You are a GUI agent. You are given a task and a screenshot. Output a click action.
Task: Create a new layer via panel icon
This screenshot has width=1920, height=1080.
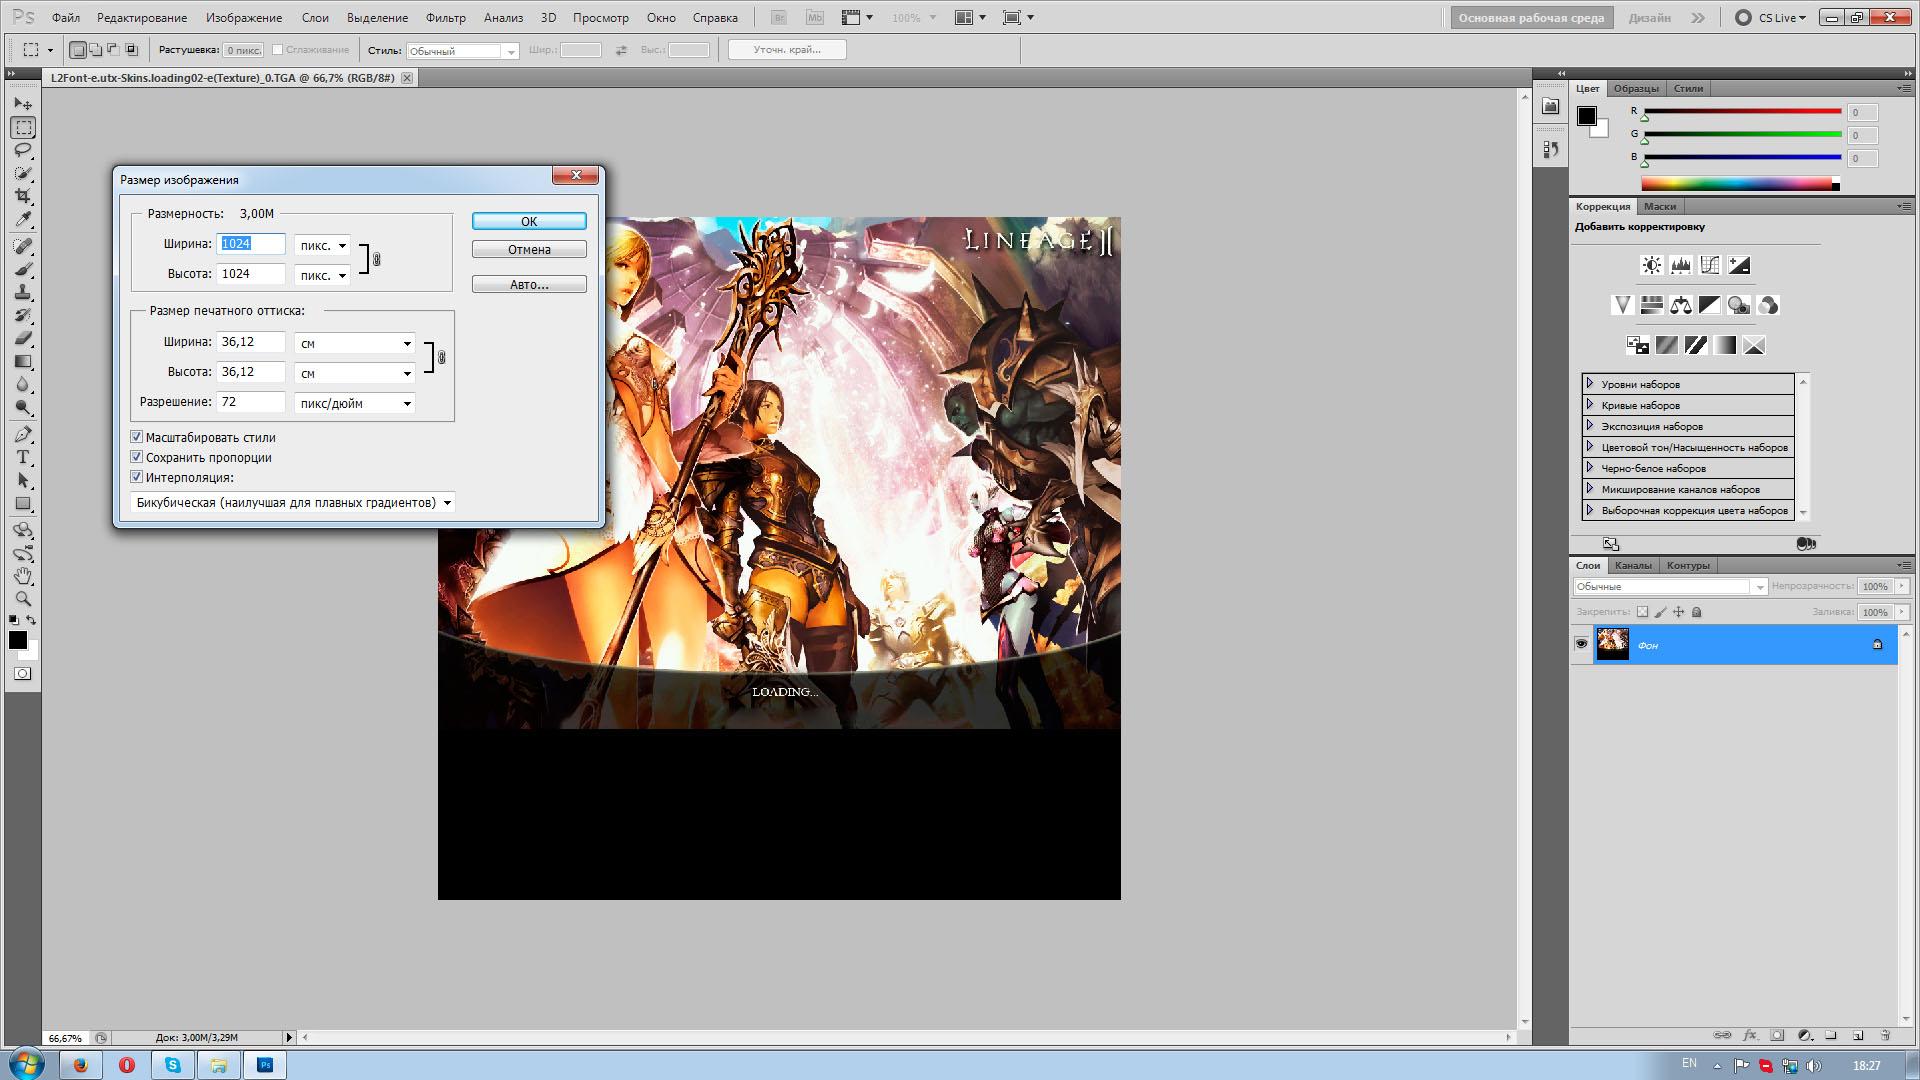click(1858, 1035)
